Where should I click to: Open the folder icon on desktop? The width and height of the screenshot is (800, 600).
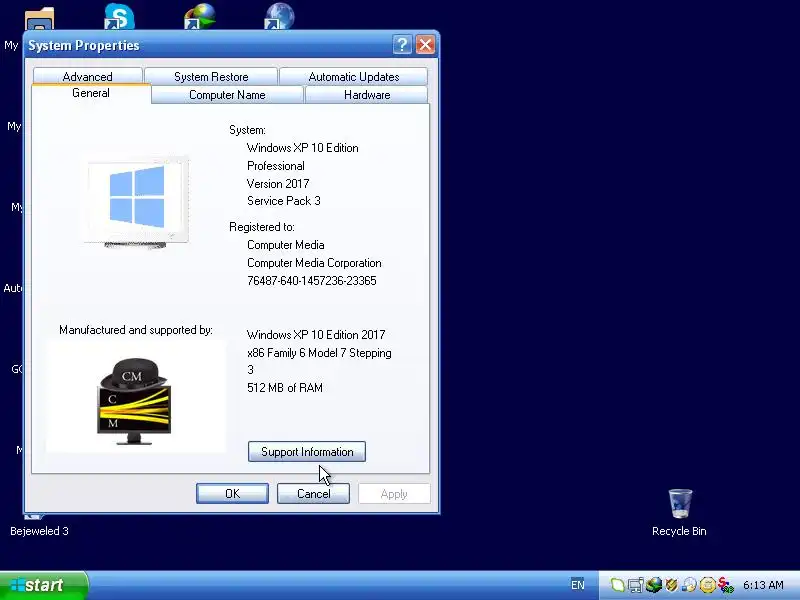pyautogui.click(x=39, y=18)
